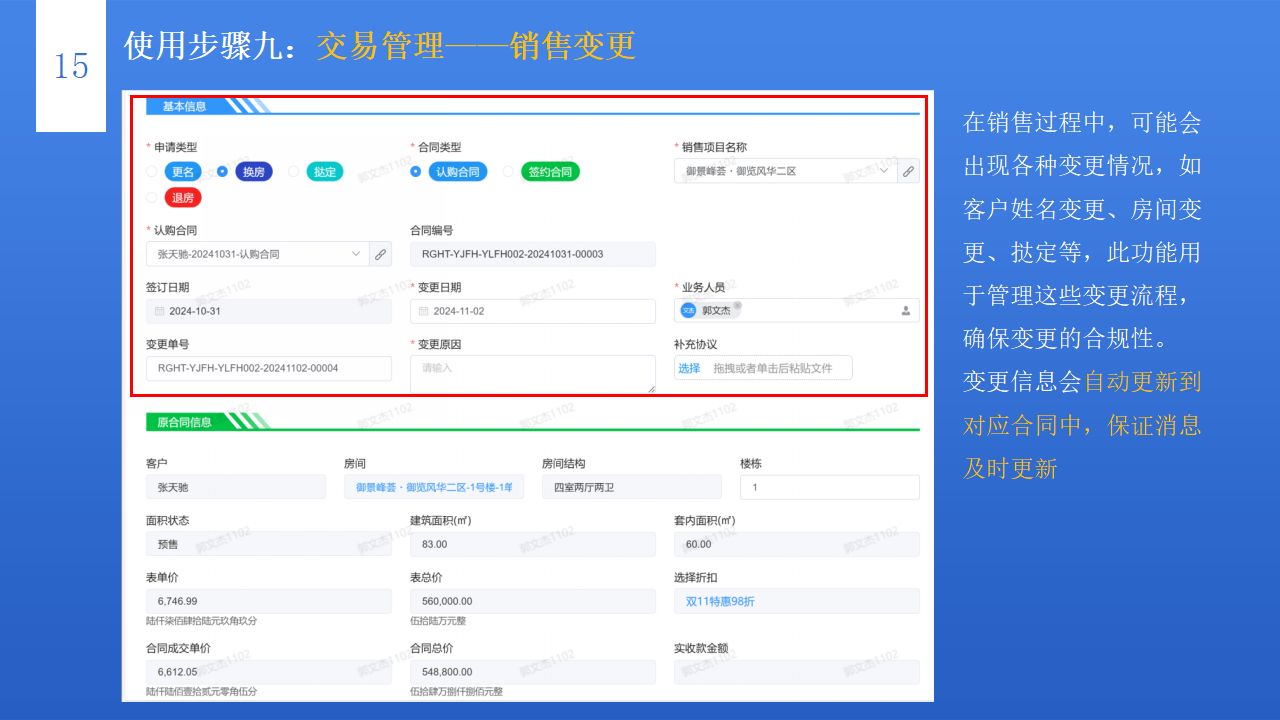Click the 文杰 avatar icon on the personnel tag
The height and width of the screenshot is (720, 1280).
(688, 310)
